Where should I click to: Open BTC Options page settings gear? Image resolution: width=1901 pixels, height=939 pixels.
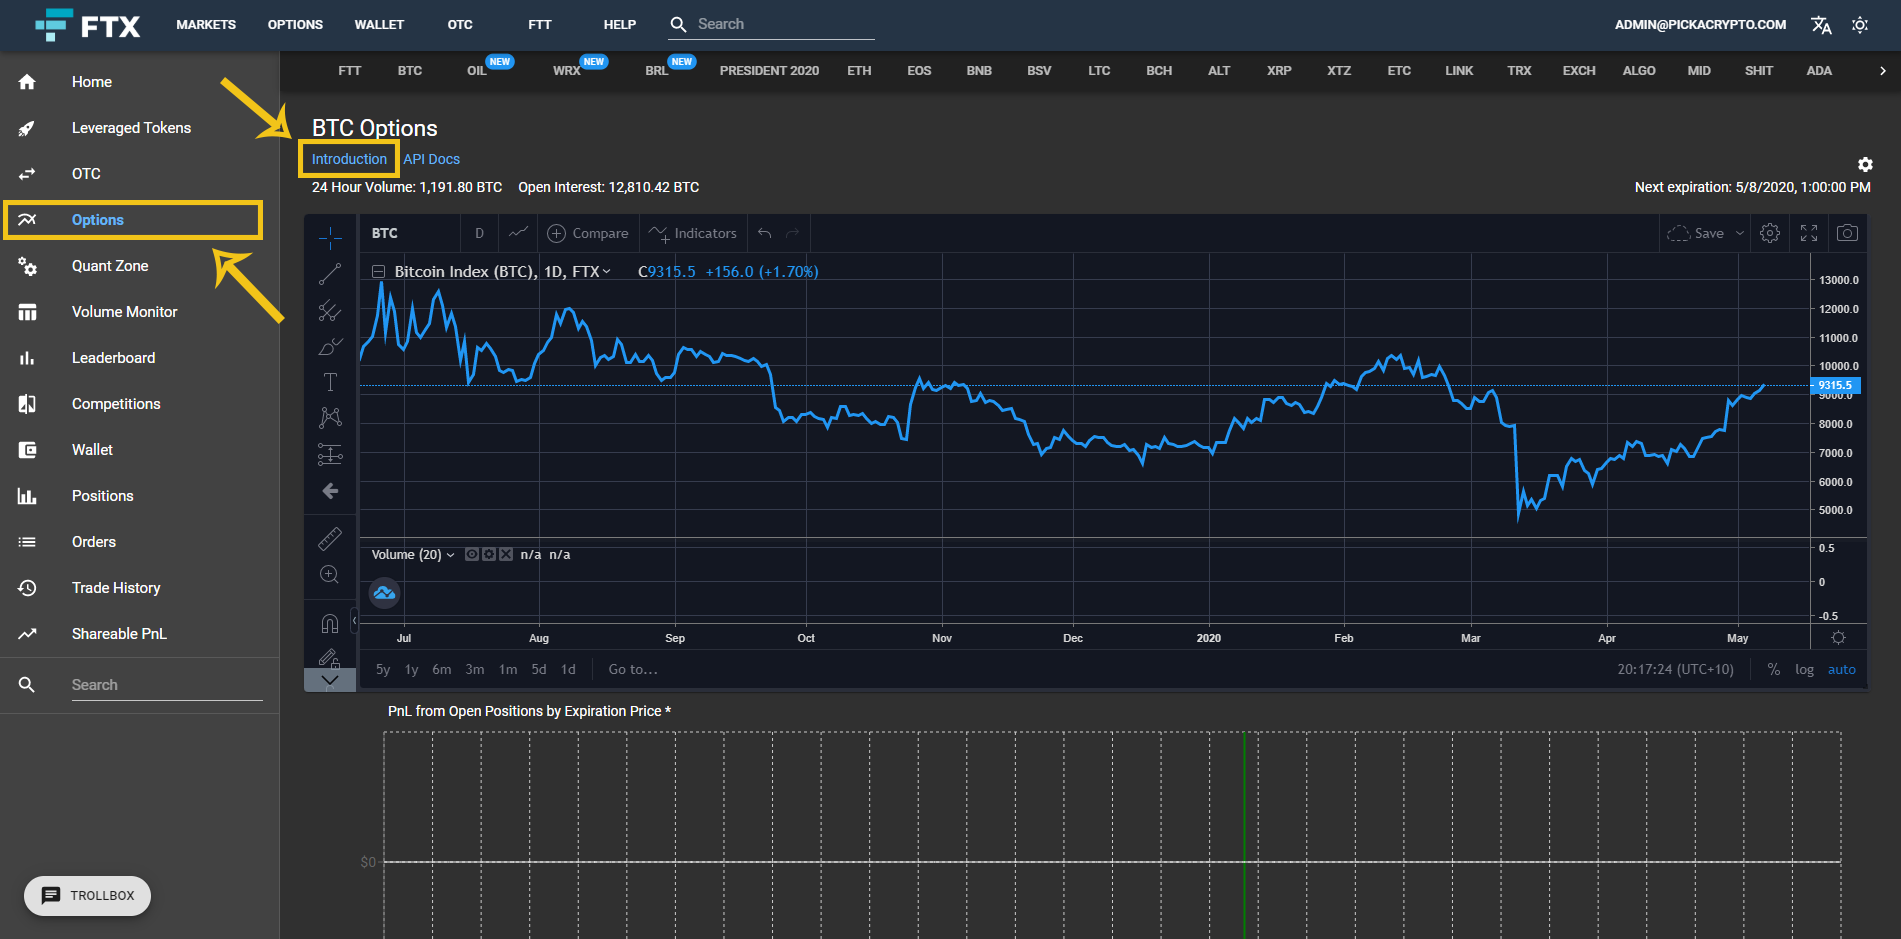click(1865, 164)
